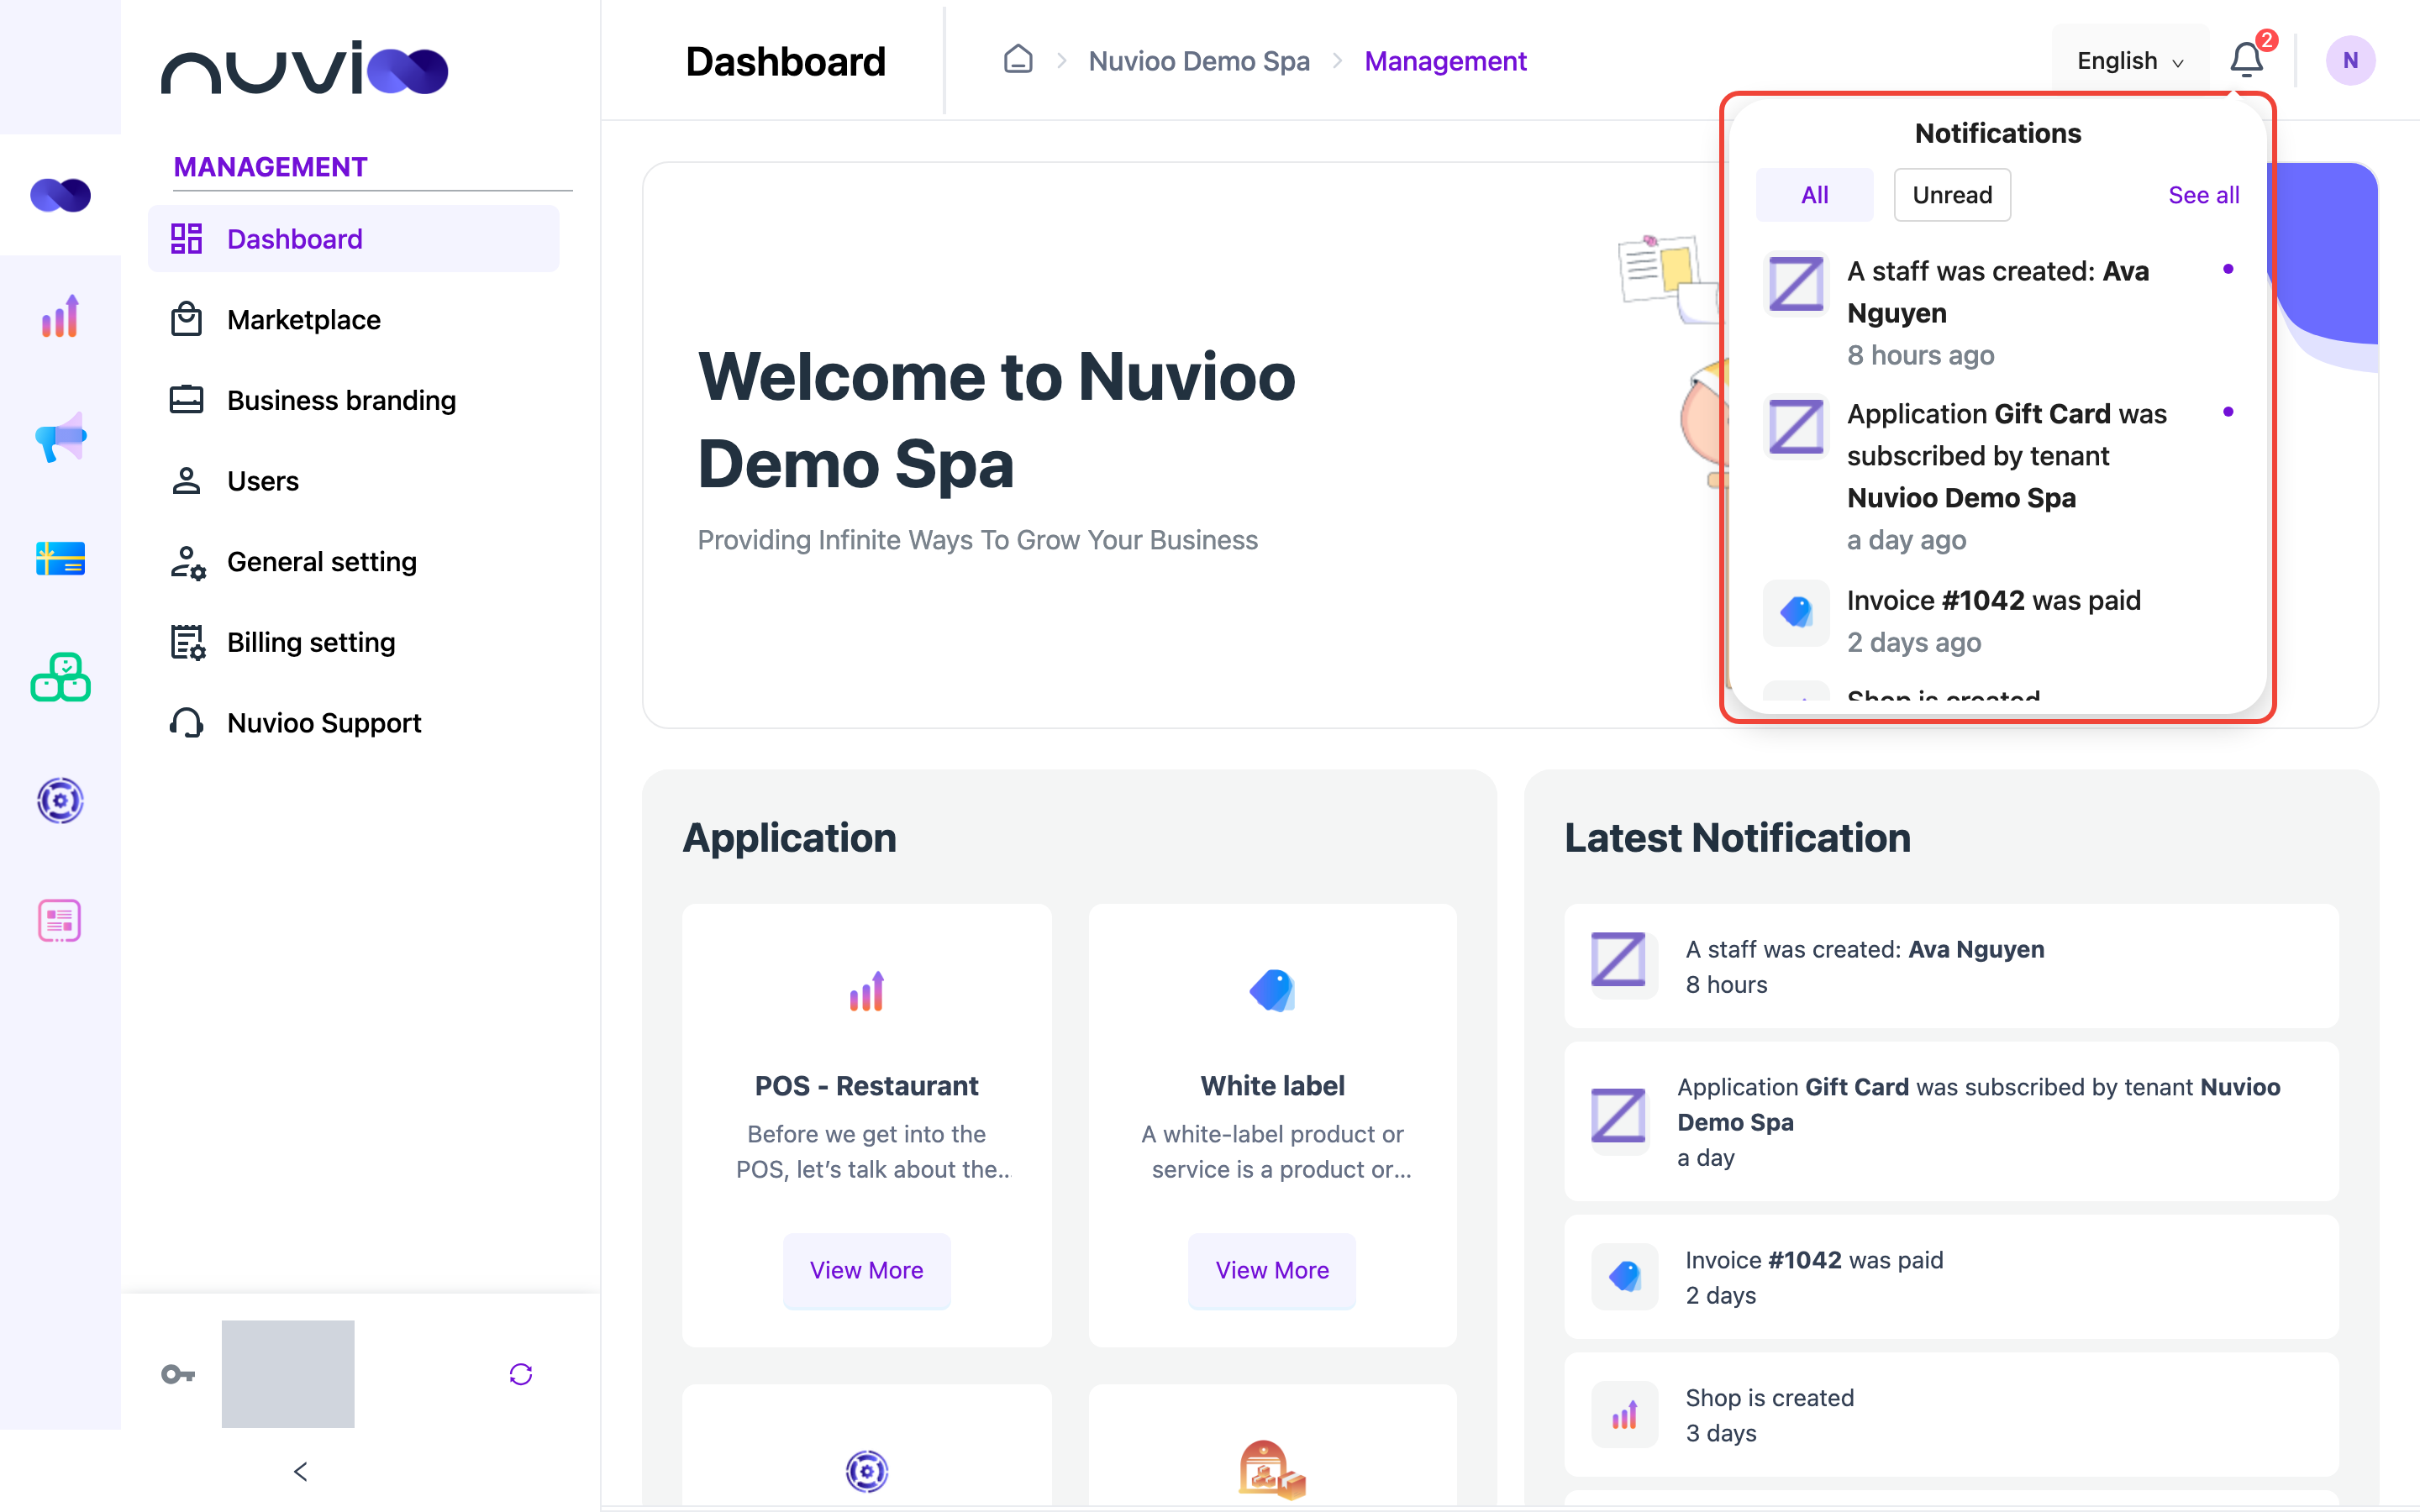This screenshot has height=1512, width=2420.
Task: Click the Nuvioo infinity logo in left rail
Action: [x=60, y=195]
